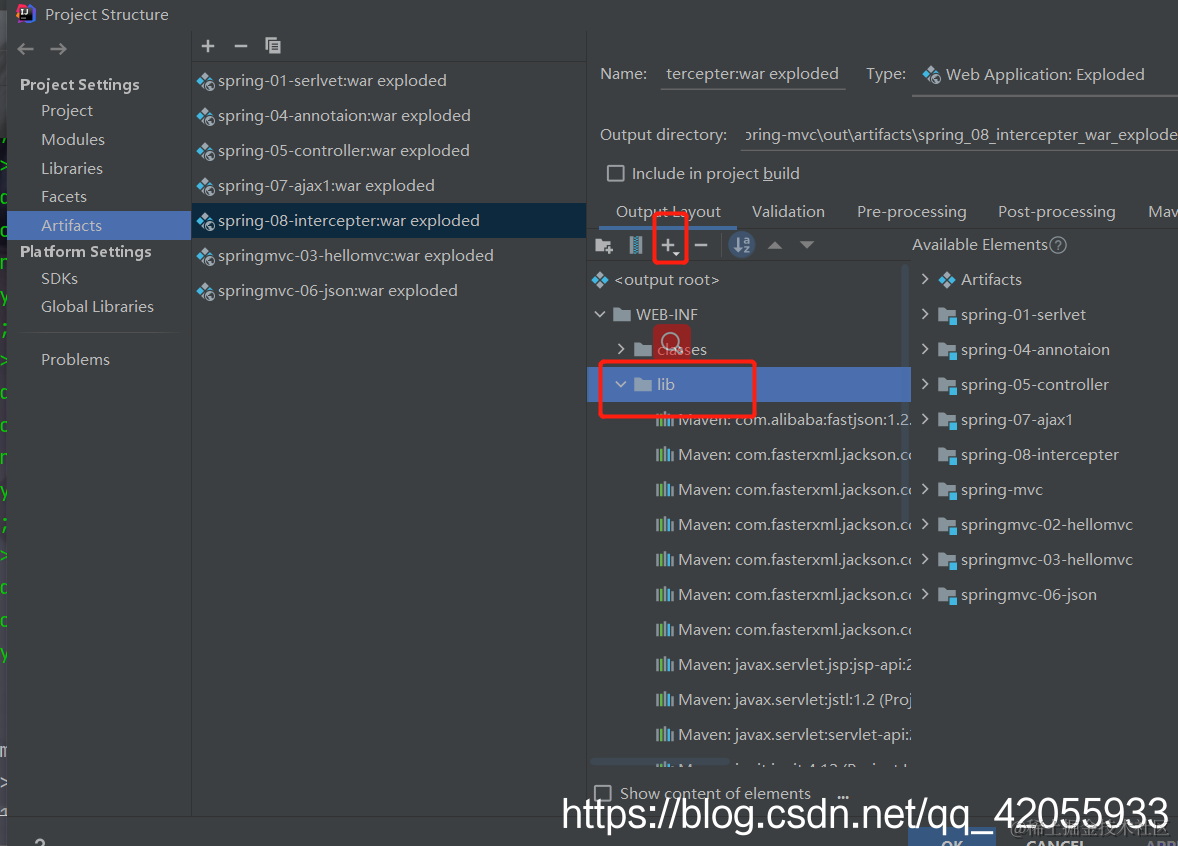Click the spring-mvc module folder icon
1178x846 pixels.
(x=947, y=491)
